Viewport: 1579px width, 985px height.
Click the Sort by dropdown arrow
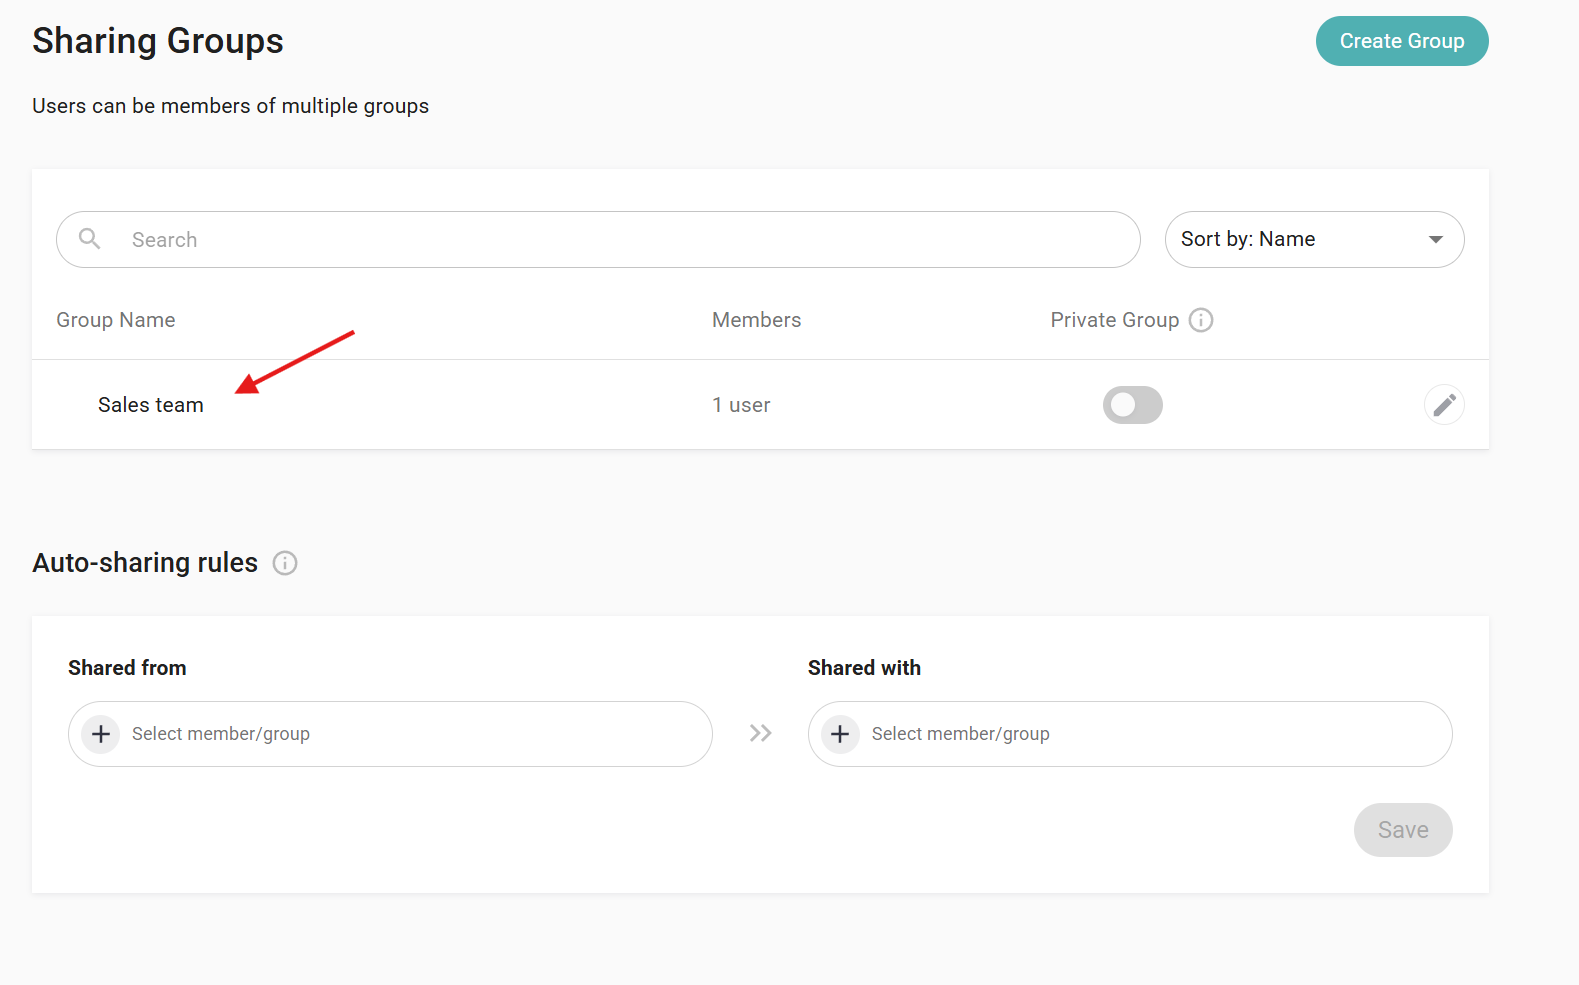point(1435,240)
